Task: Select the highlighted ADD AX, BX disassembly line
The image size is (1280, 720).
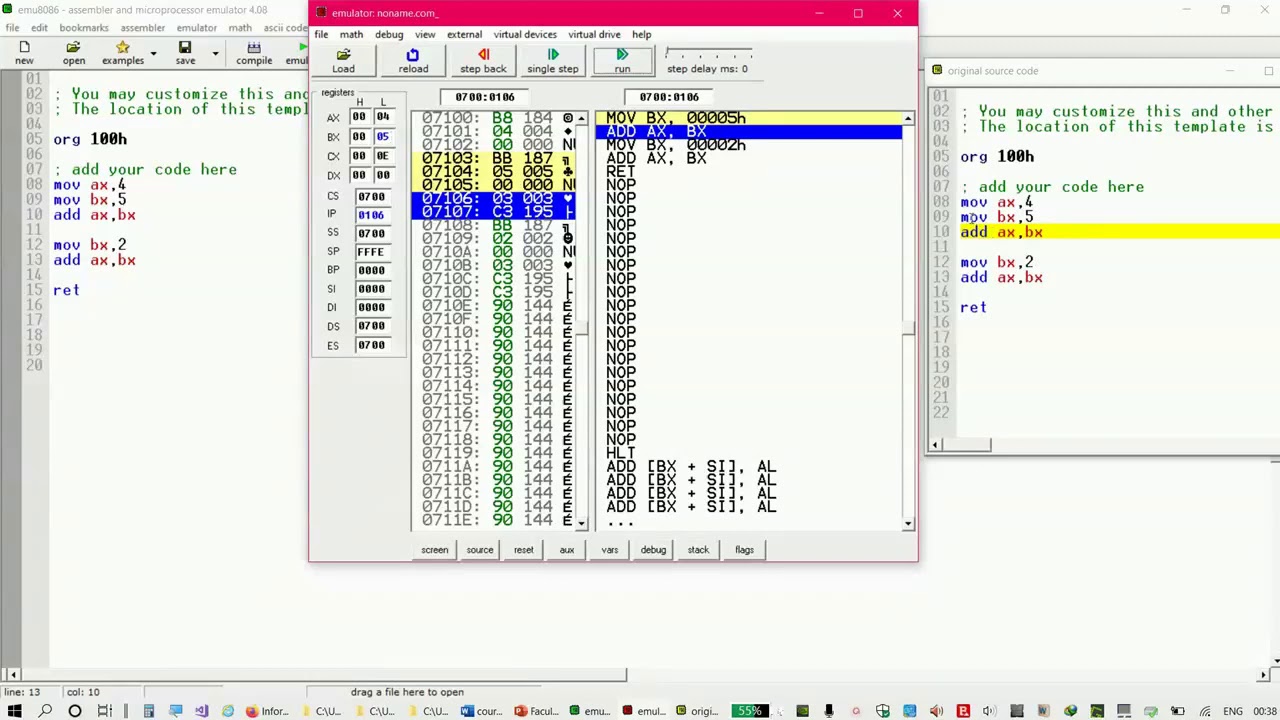Action: coord(749,132)
